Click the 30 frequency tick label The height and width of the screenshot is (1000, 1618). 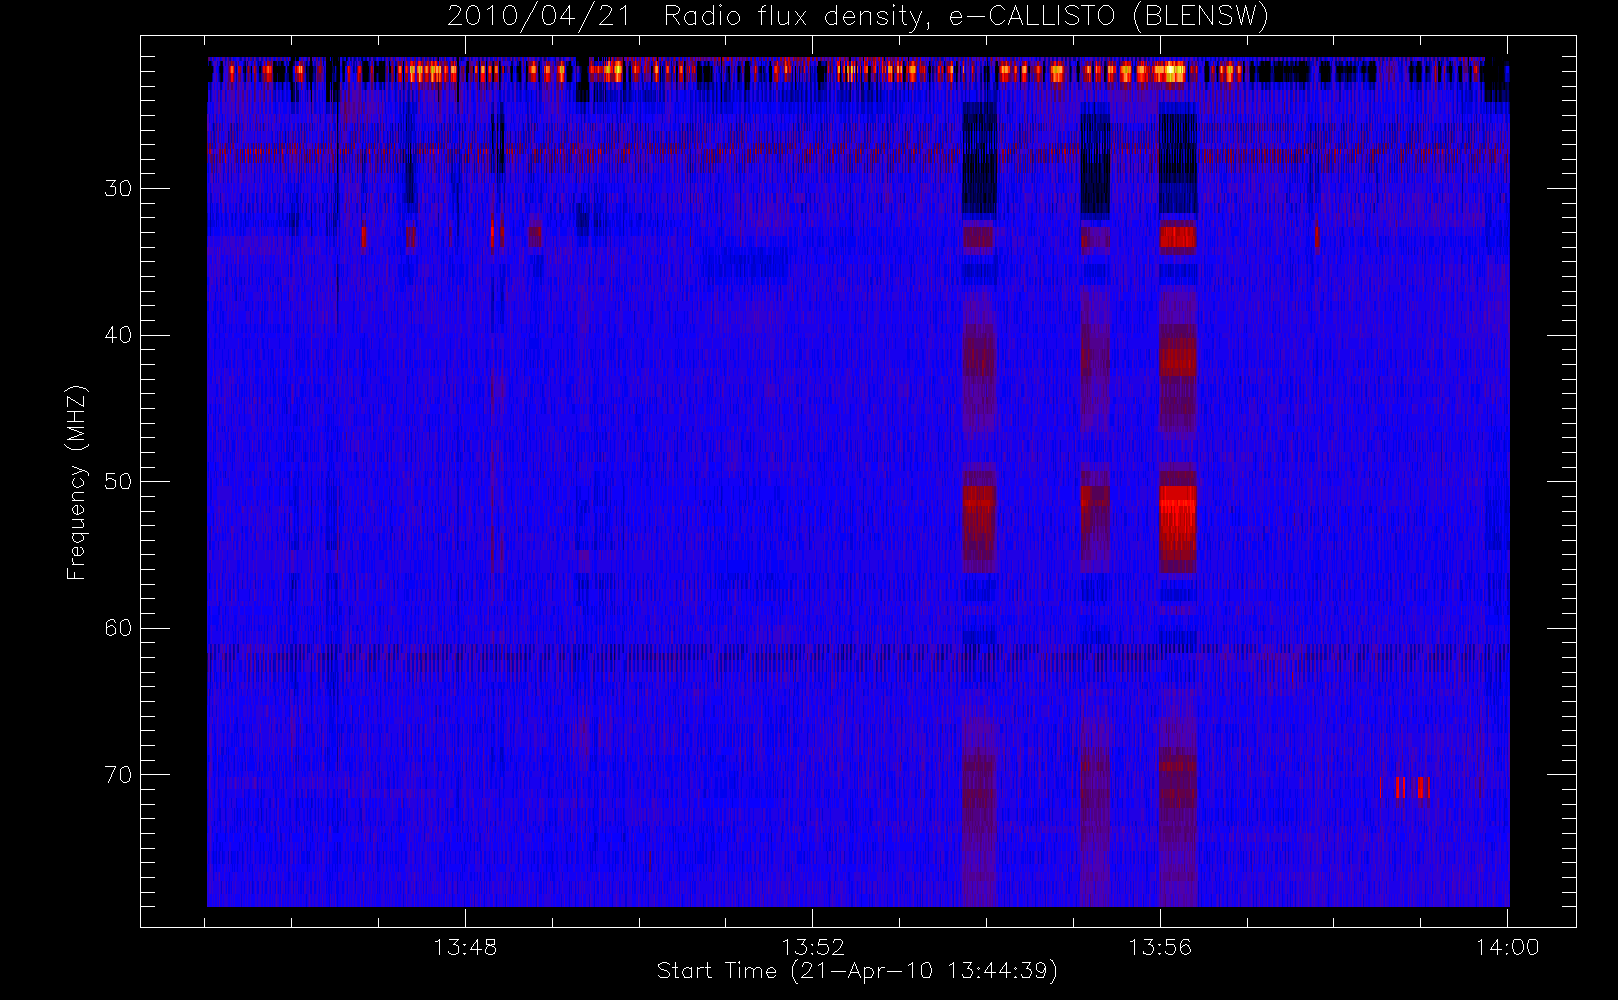tap(118, 188)
